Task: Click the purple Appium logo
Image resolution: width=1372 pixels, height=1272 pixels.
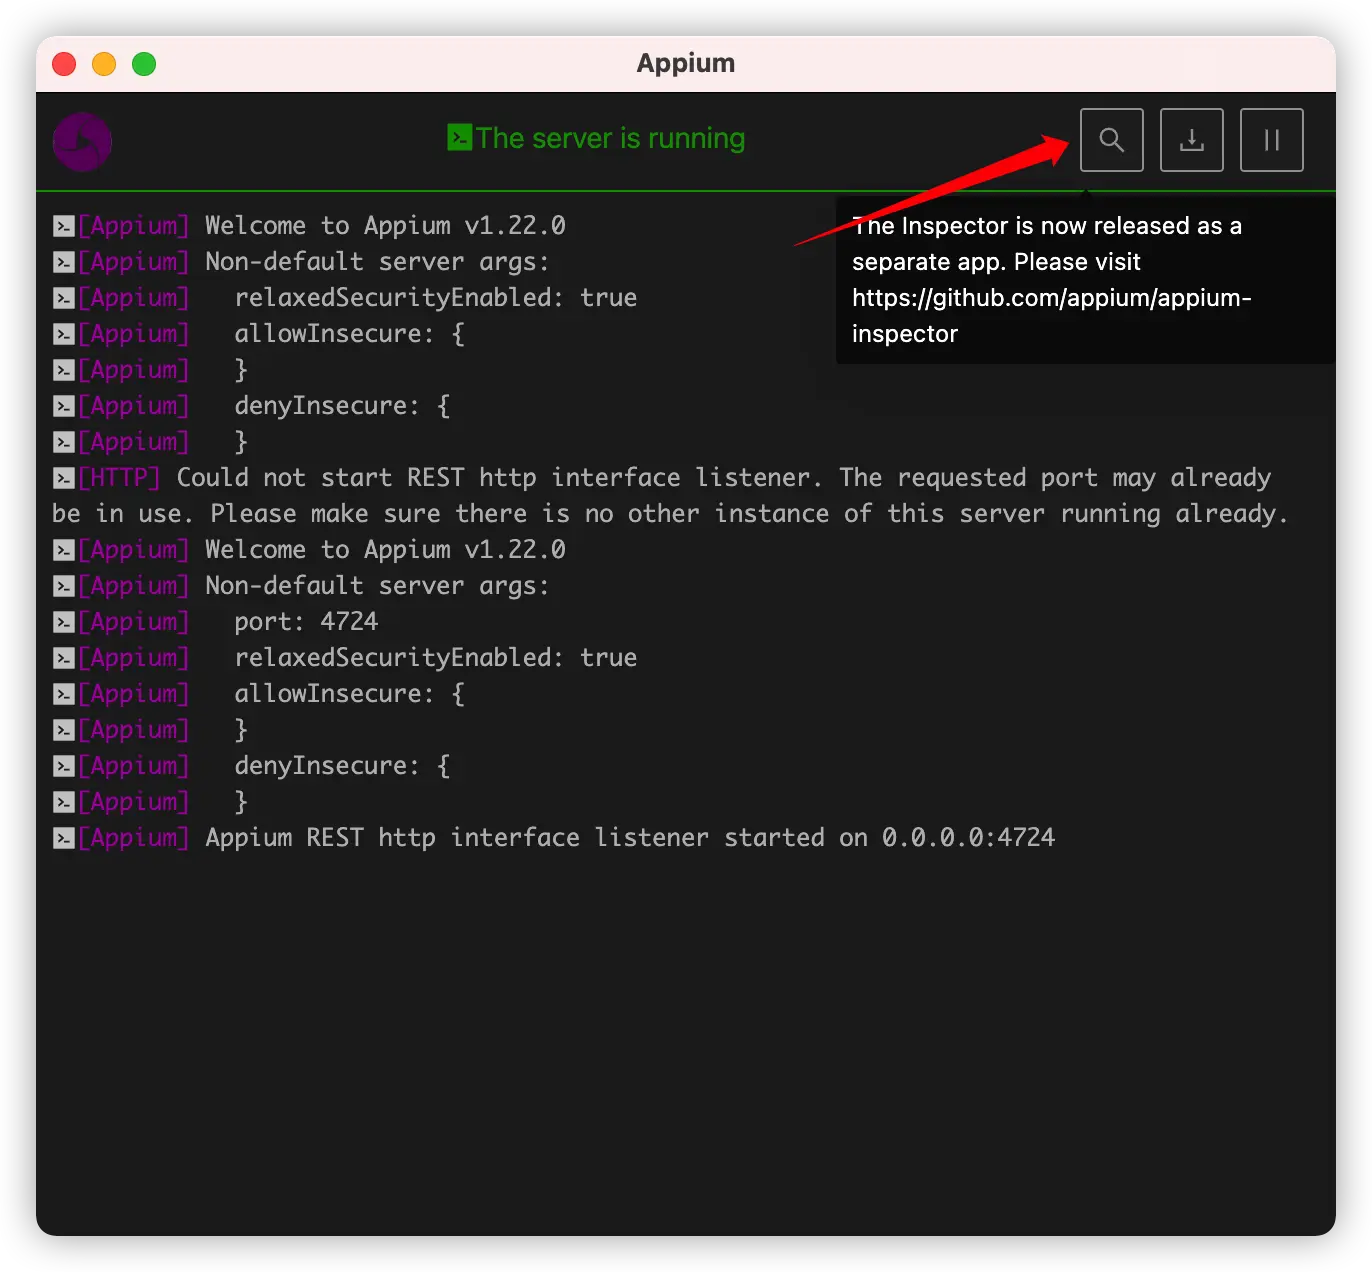Action: pyautogui.click(x=82, y=141)
